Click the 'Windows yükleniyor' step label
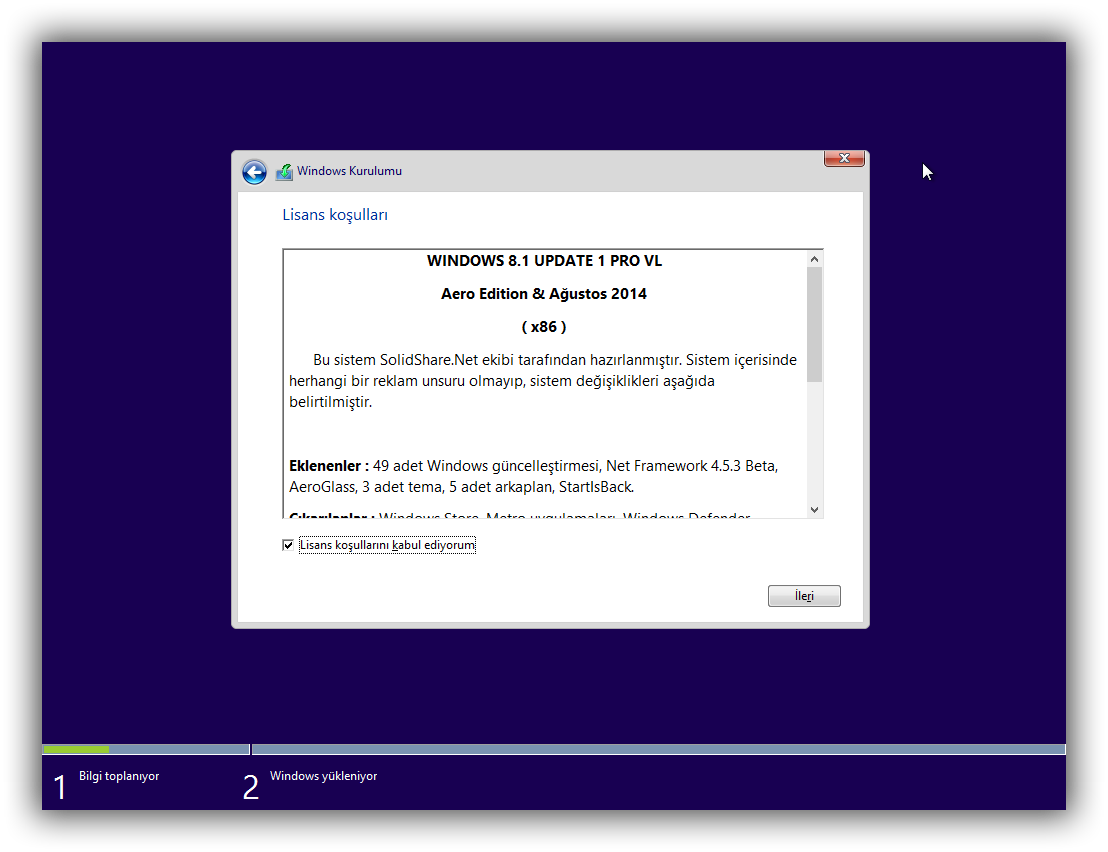The width and height of the screenshot is (1108, 852). pos(323,776)
